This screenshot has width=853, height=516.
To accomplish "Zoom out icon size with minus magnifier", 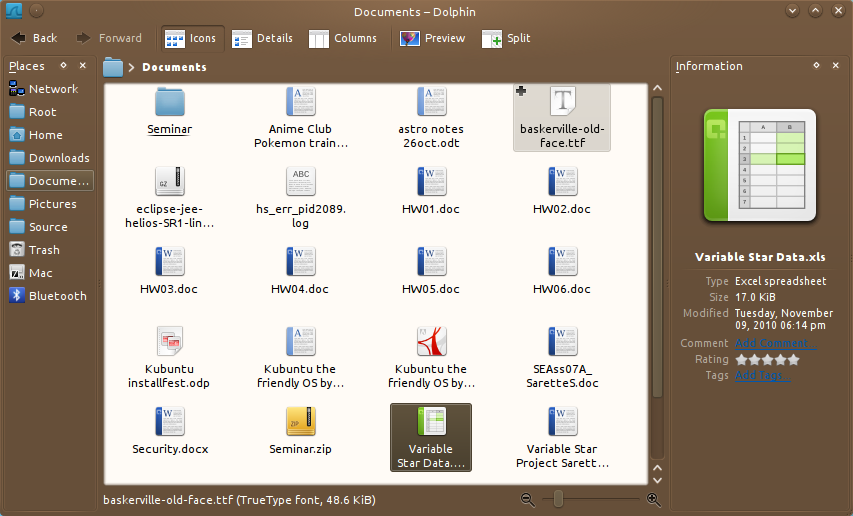I will click(x=528, y=500).
